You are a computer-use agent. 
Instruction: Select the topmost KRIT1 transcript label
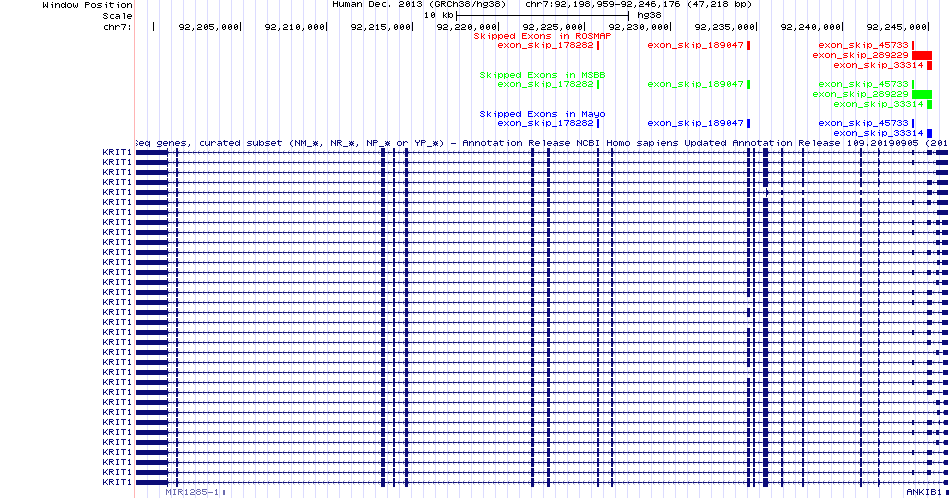pyautogui.click(x=117, y=153)
